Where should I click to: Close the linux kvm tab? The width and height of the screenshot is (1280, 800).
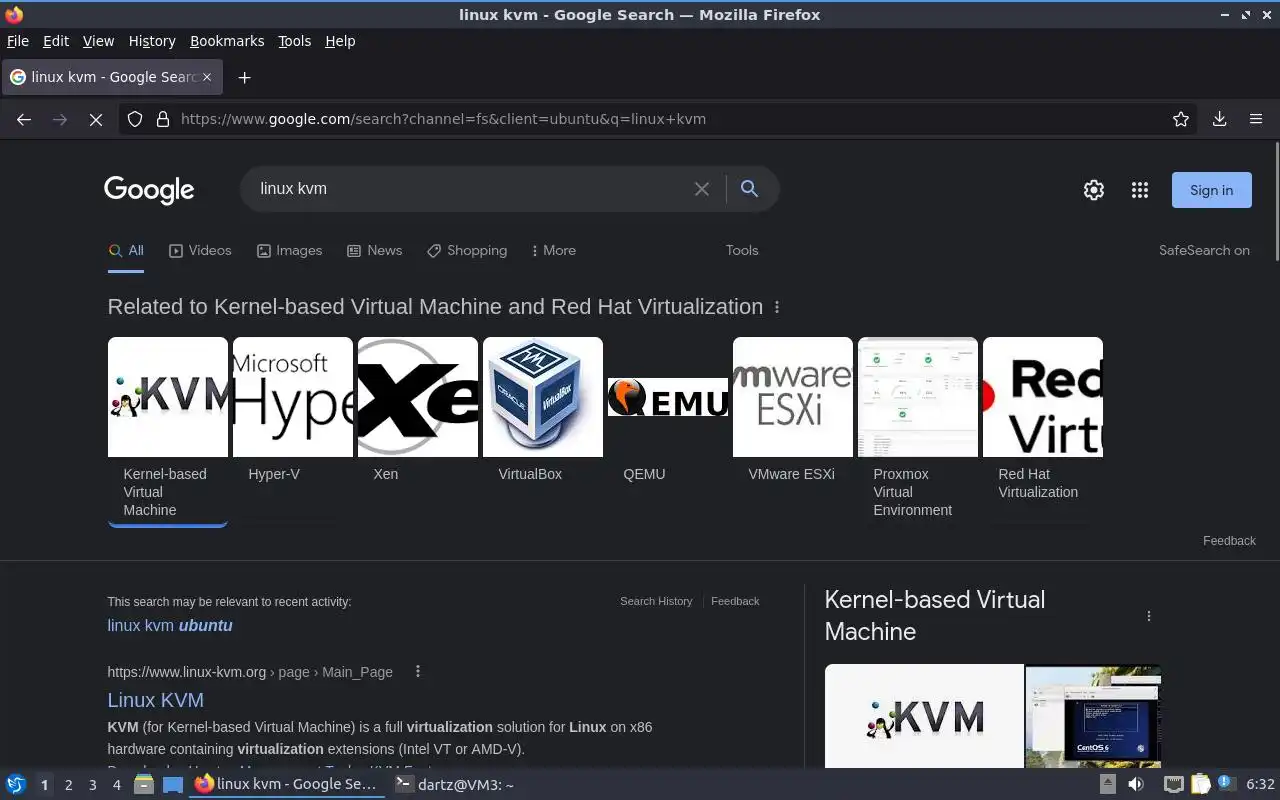coord(207,77)
